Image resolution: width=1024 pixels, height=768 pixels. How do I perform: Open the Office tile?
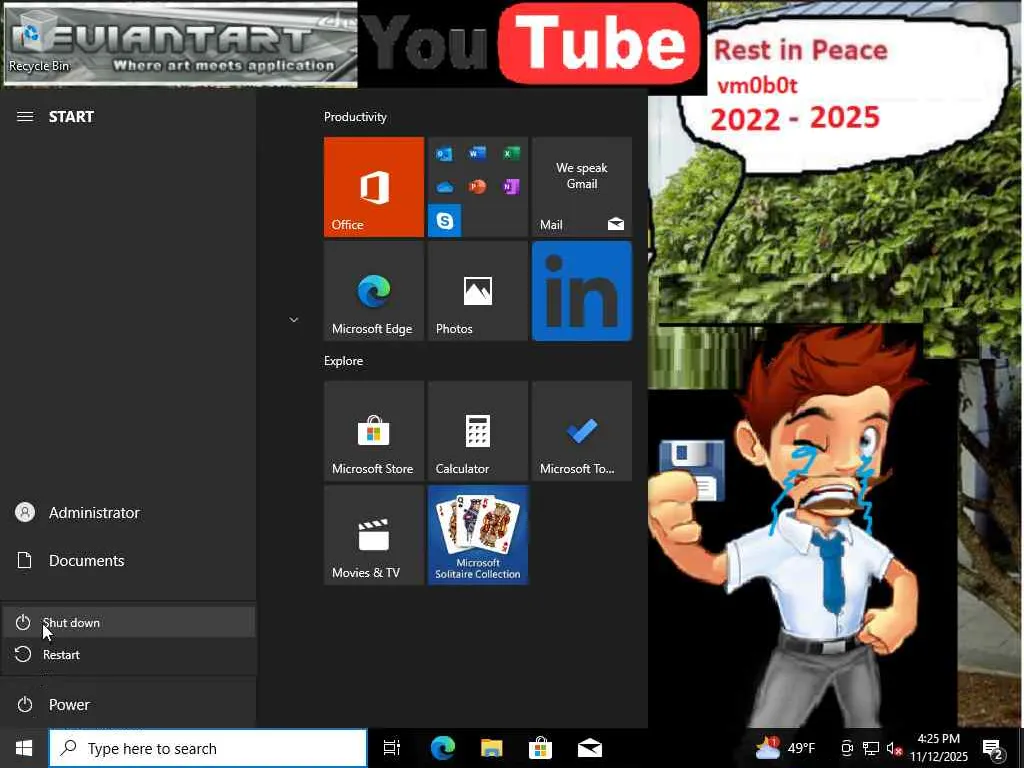tap(374, 187)
